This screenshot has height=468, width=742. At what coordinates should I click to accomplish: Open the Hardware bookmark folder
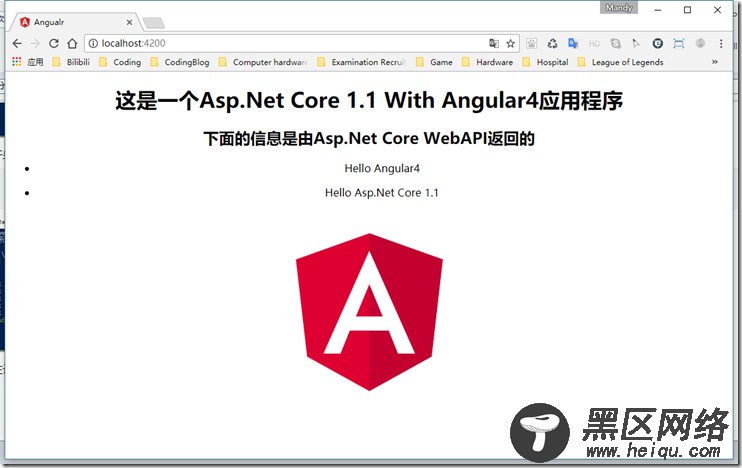pyautogui.click(x=487, y=62)
